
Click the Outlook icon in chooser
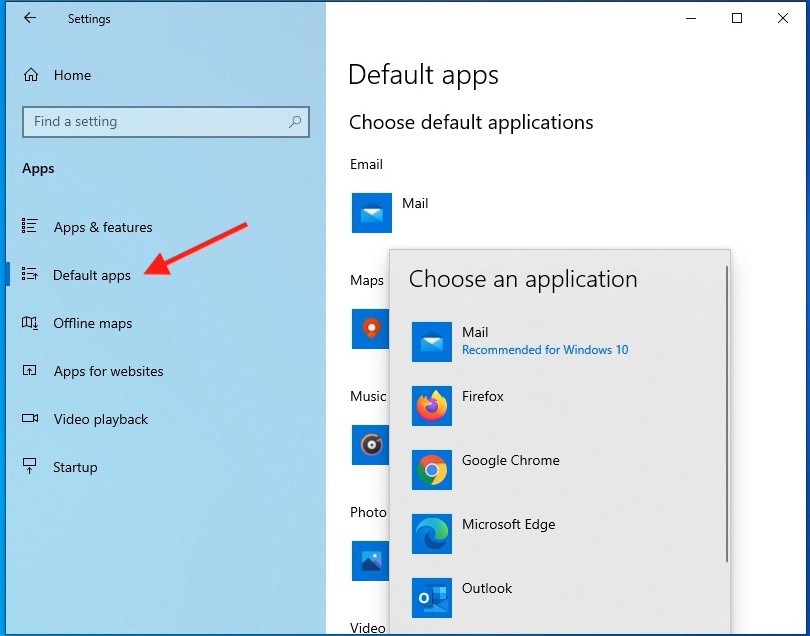pyautogui.click(x=432, y=598)
